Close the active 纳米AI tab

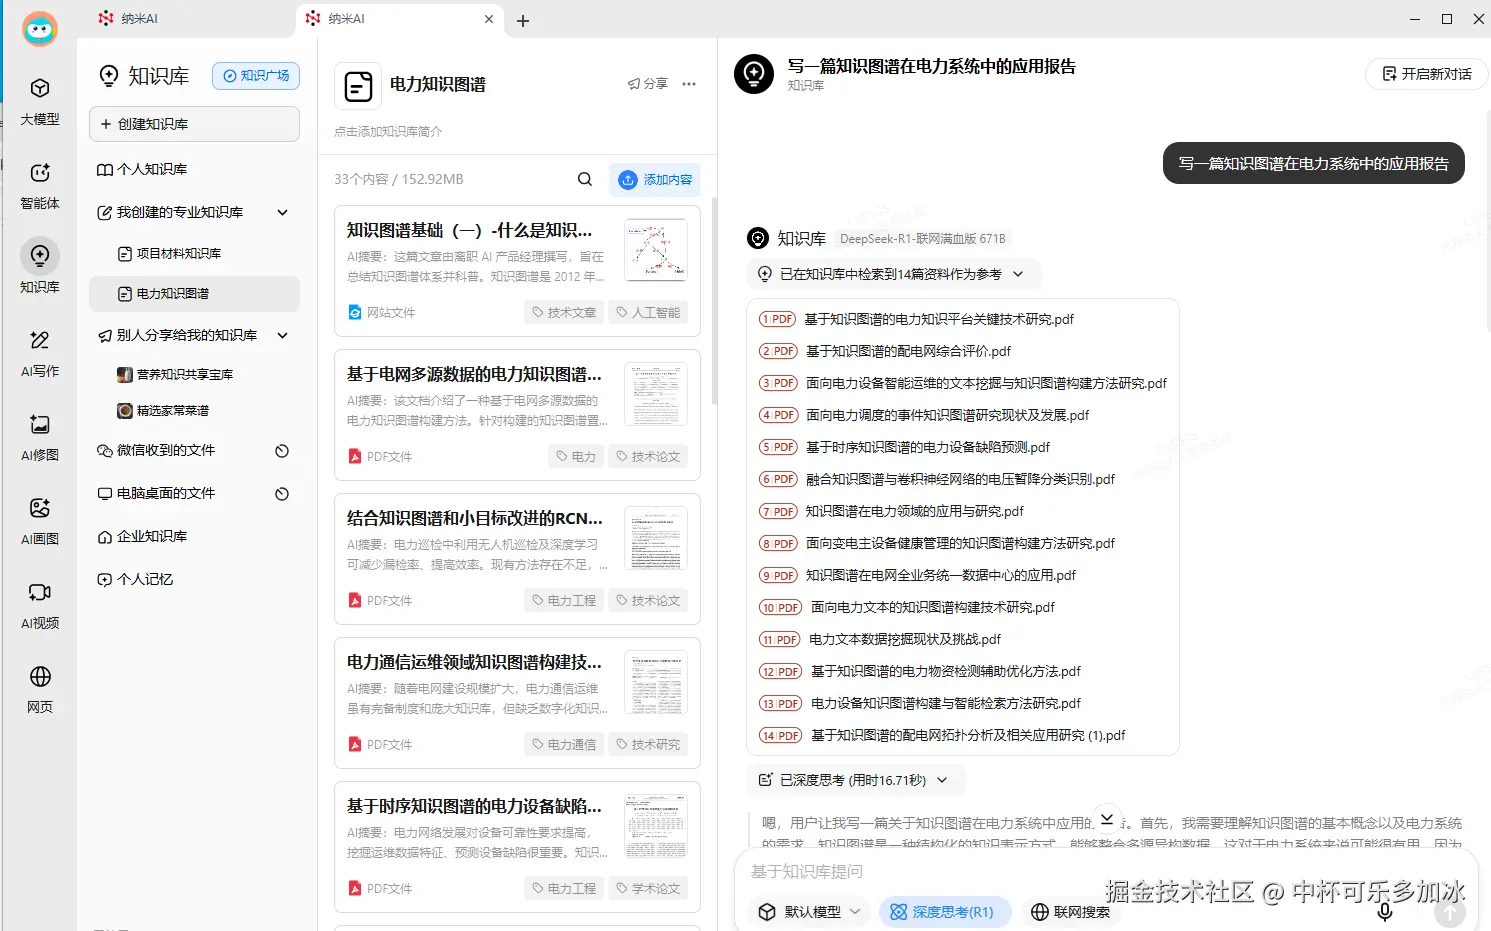489,19
